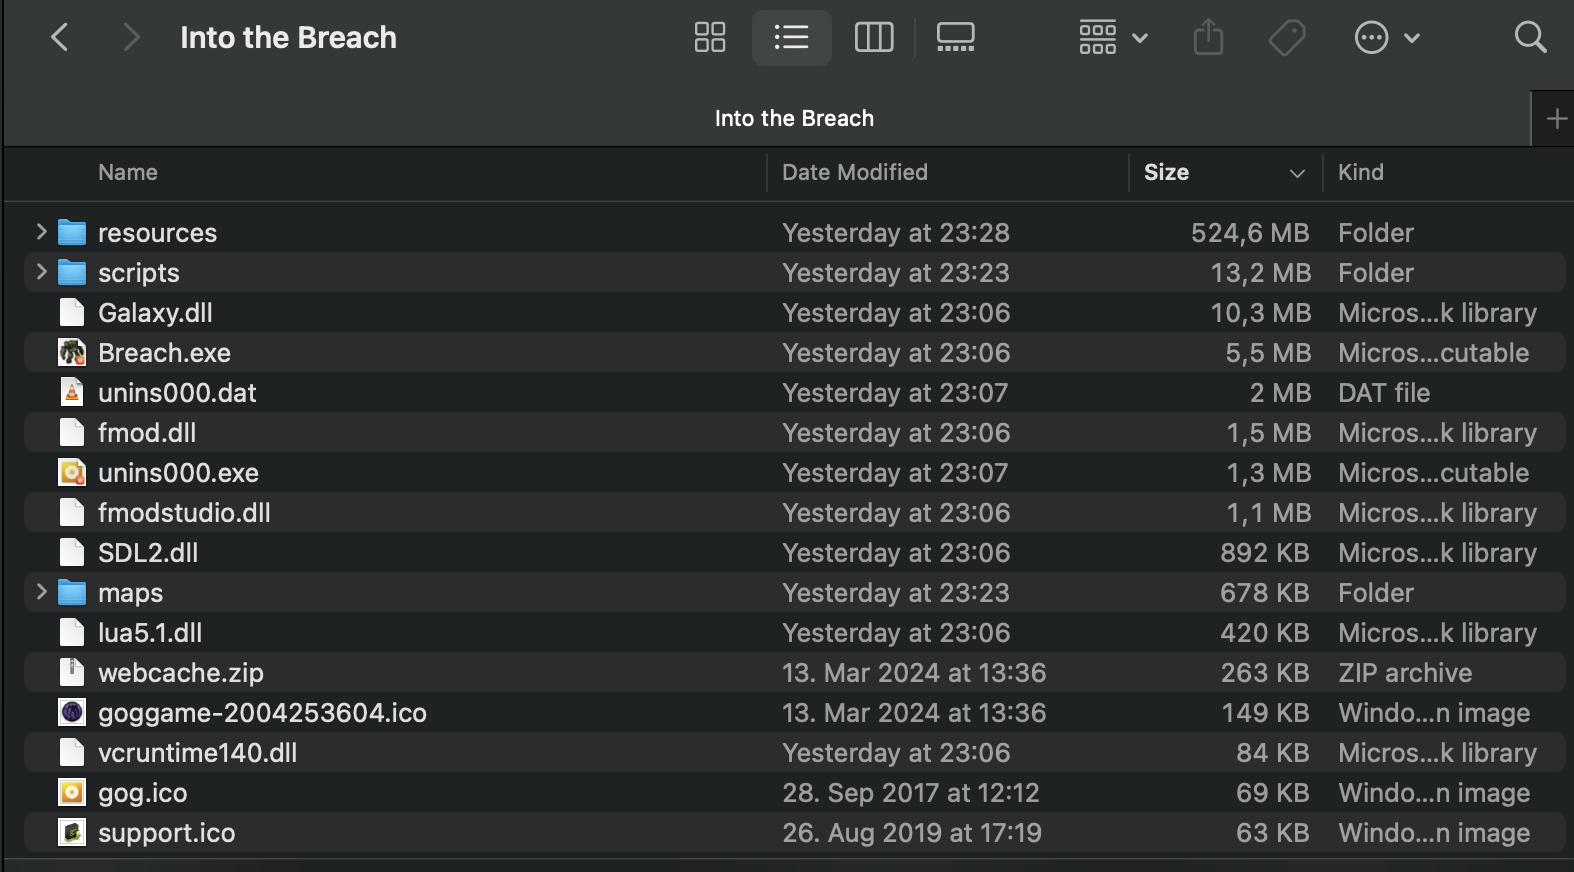Click the DAT file kind label
The image size is (1574, 872).
(1384, 393)
